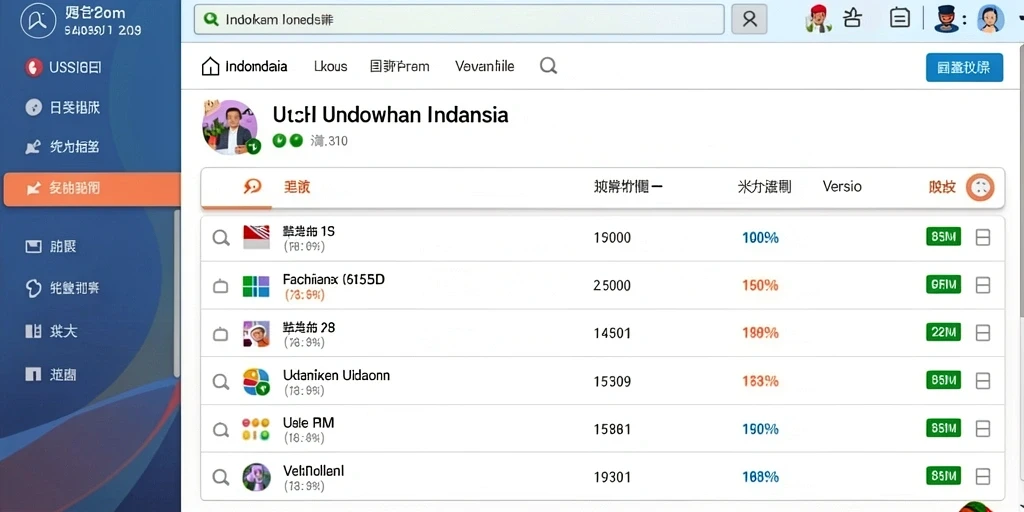Click the police-hat avatar icon in top bar
This screenshot has height=512, width=1024.
tap(946, 19)
